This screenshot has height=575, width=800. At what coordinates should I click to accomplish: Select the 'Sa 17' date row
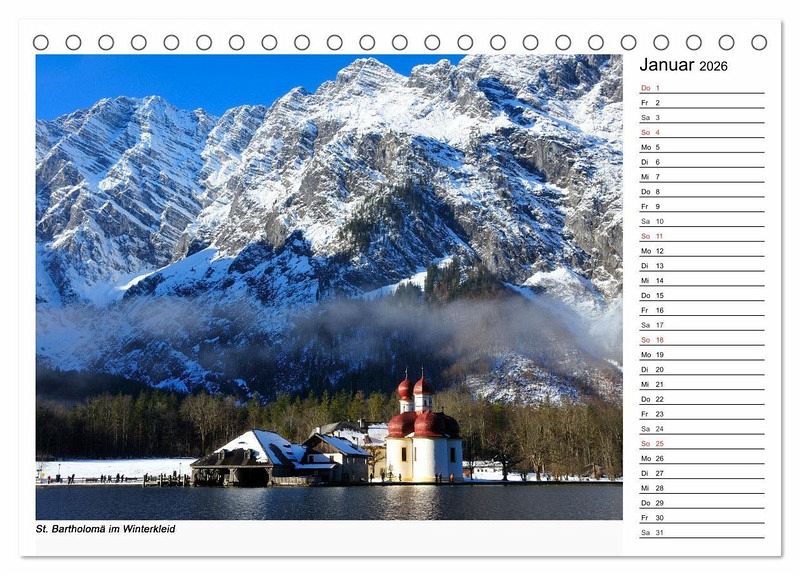tap(702, 324)
